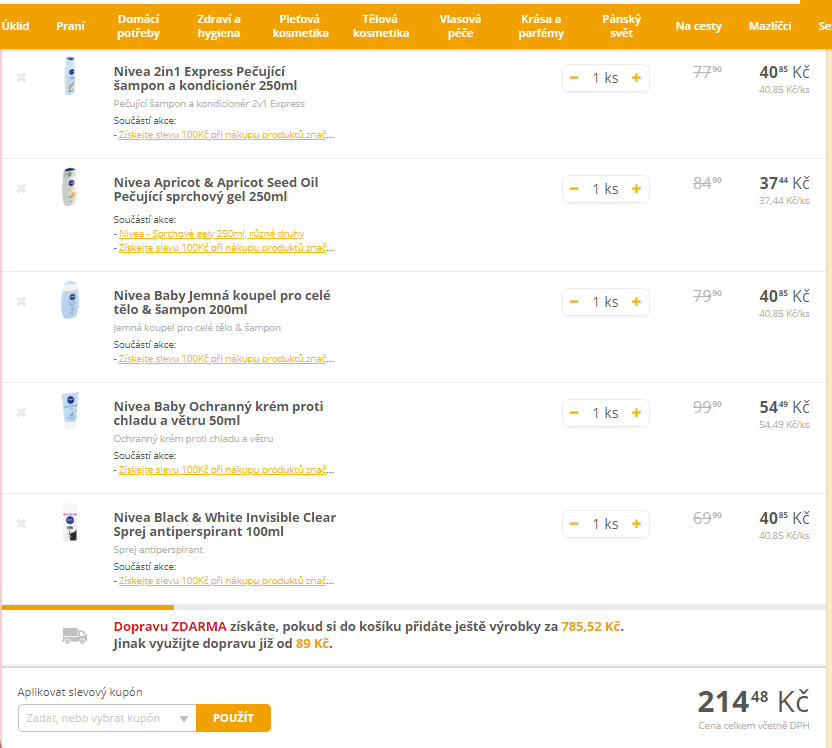
Task: Decrease quantity of Nivea Baby Ochranný krém
Action: [x=575, y=413]
